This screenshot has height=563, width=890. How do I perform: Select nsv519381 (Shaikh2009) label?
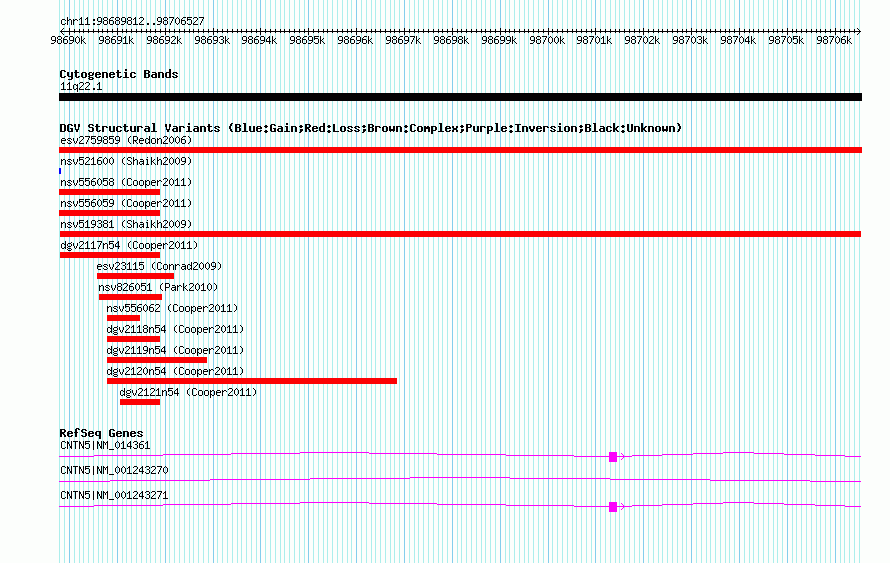126,224
